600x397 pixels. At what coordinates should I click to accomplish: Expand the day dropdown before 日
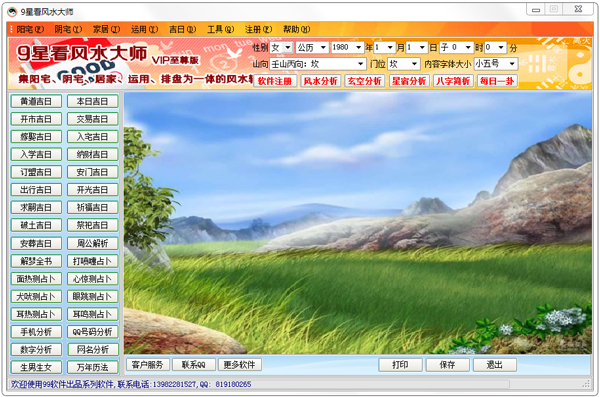(x=422, y=47)
